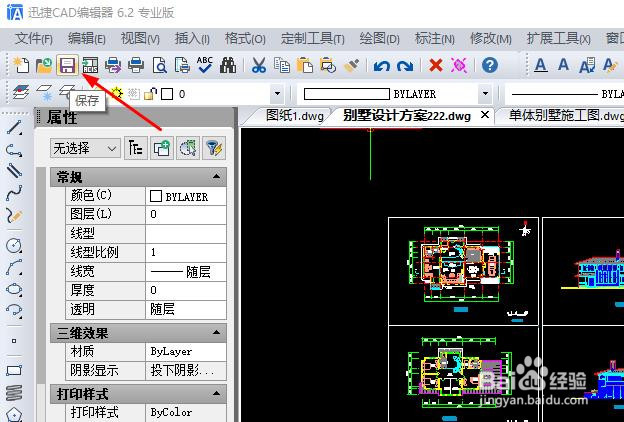Viewport: 624px width, 422px height.
Task: Open the 绘图(D) menu
Action: [x=379, y=39]
